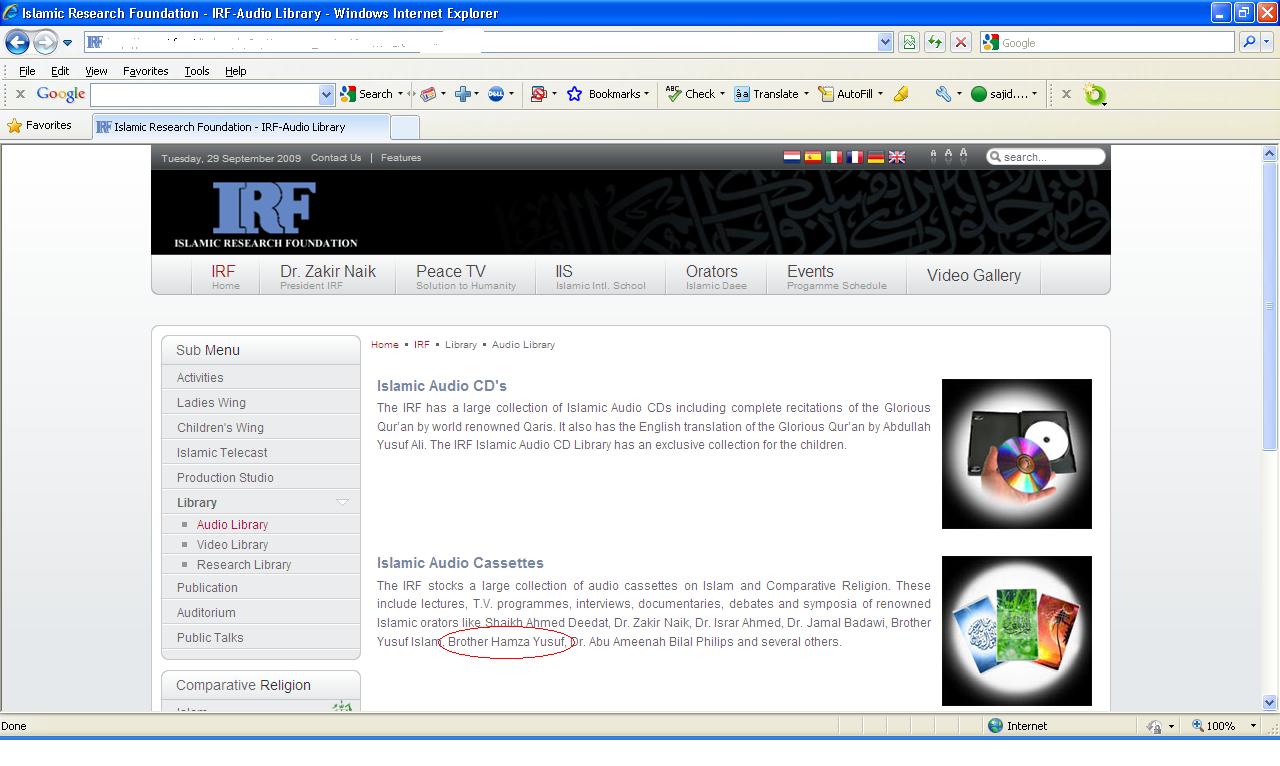Click the browser Back button

click(17, 42)
